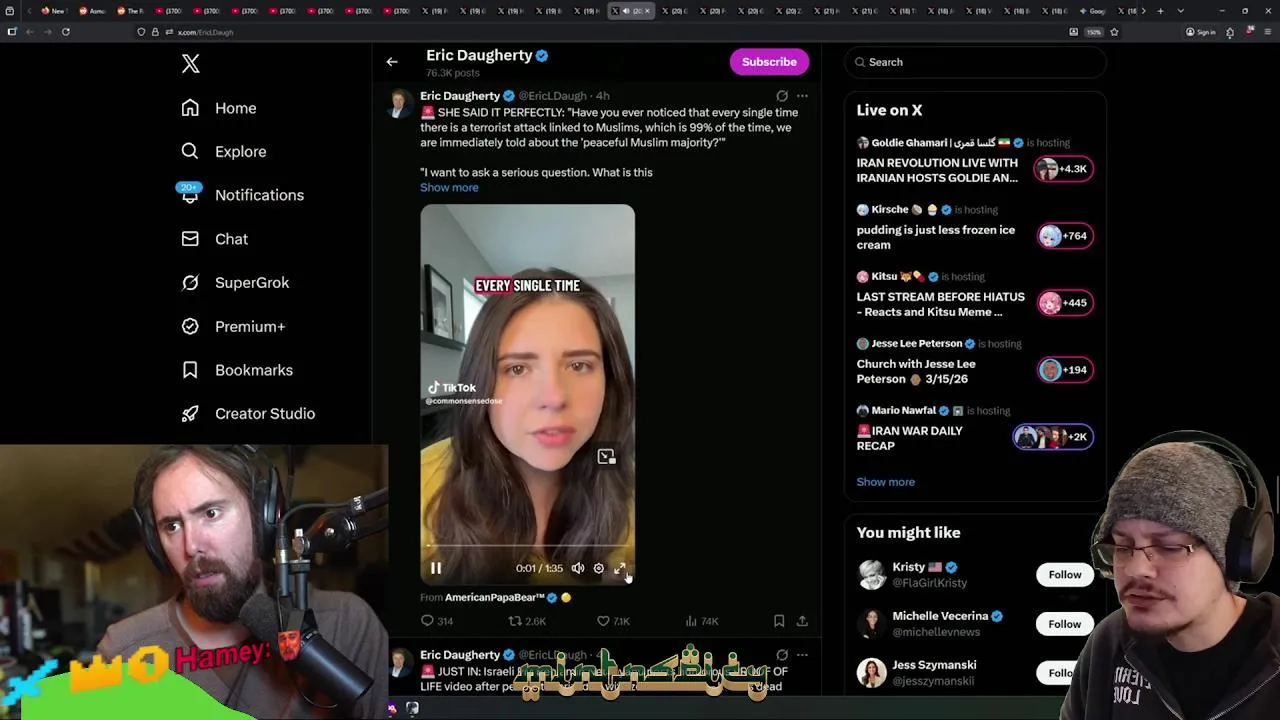Join Mario Nawfal's Iran War Daily Recap
Screen dimensions: 1280x720
click(909, 438)
